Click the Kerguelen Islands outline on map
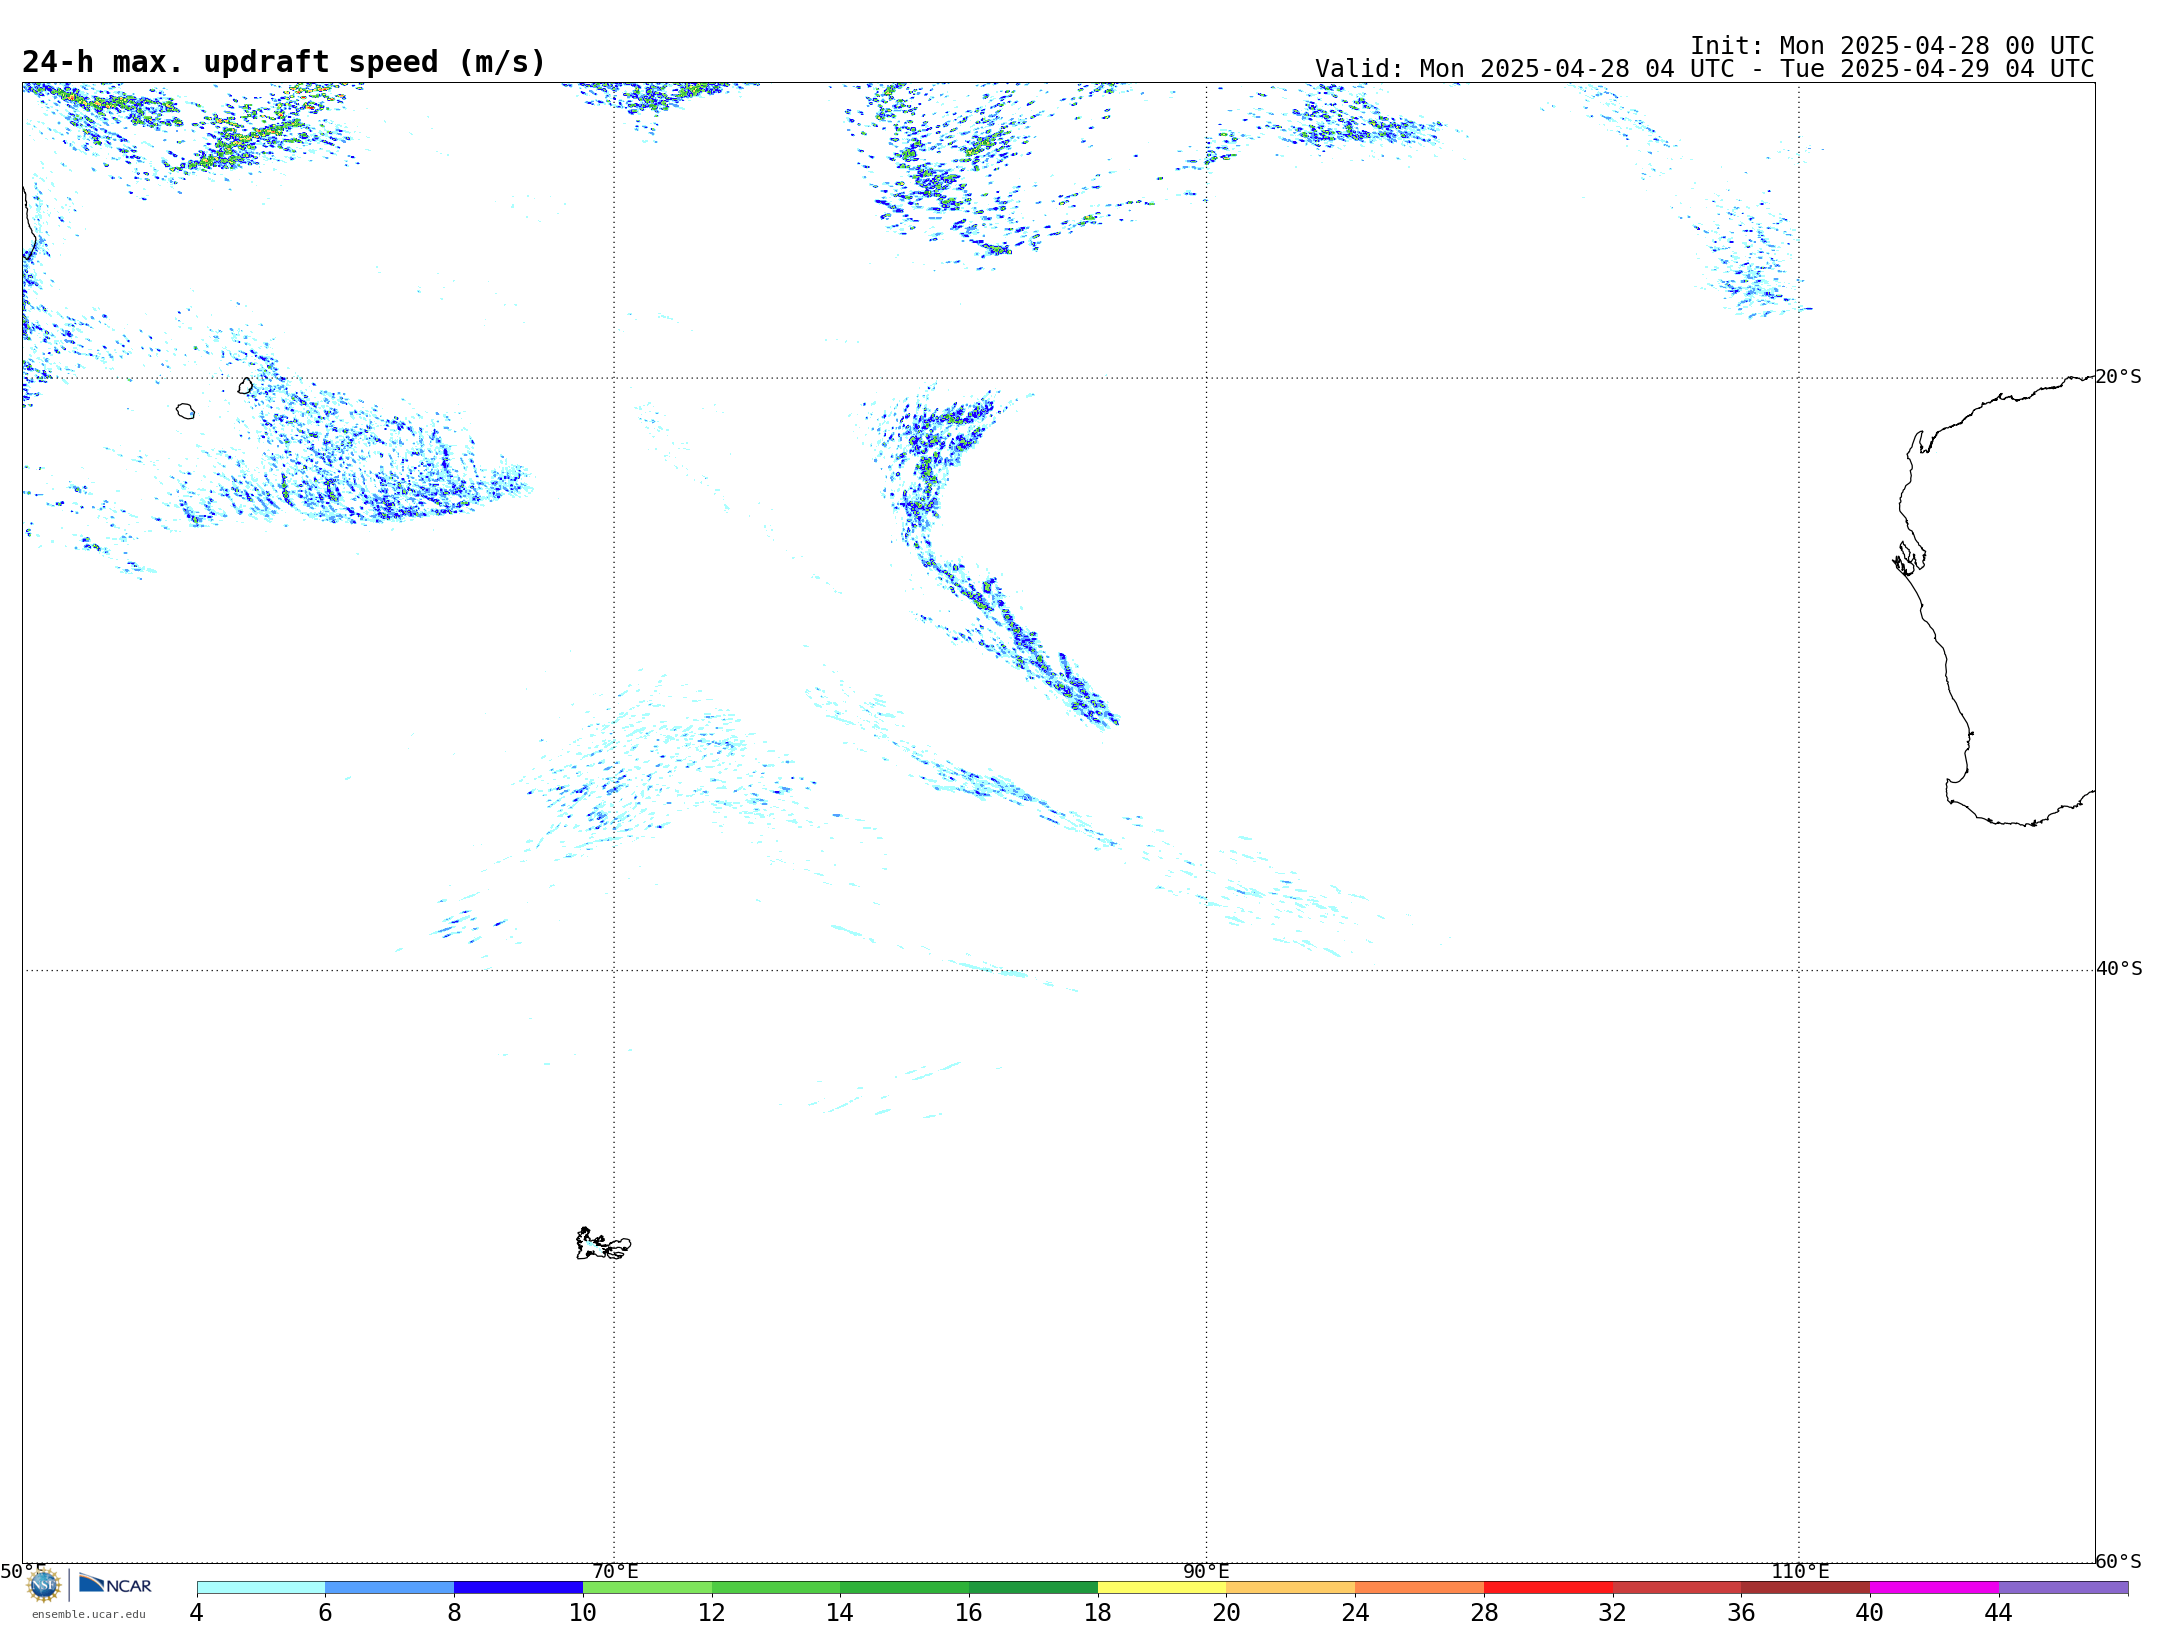The height and width of the screenshot is (1626, 2160). [603, 1244]
